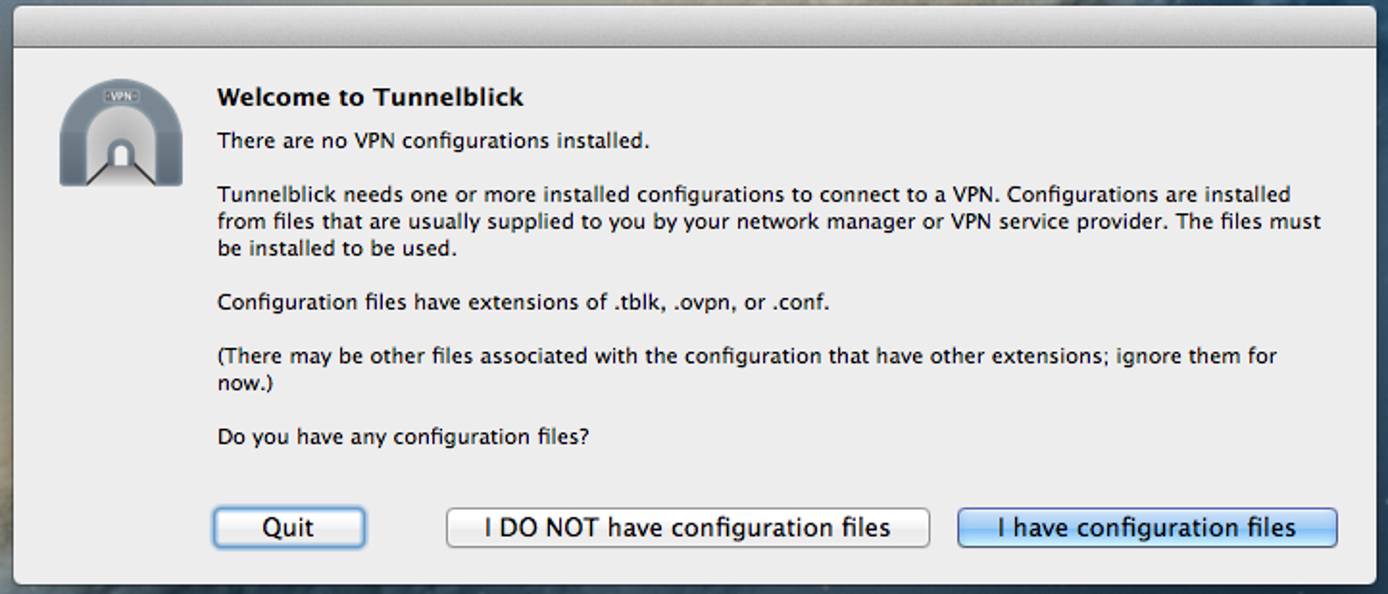Click the gray tunnel archway graphic
The width and height of the screenshot is (1388, 594).
[x=120, y=120]
